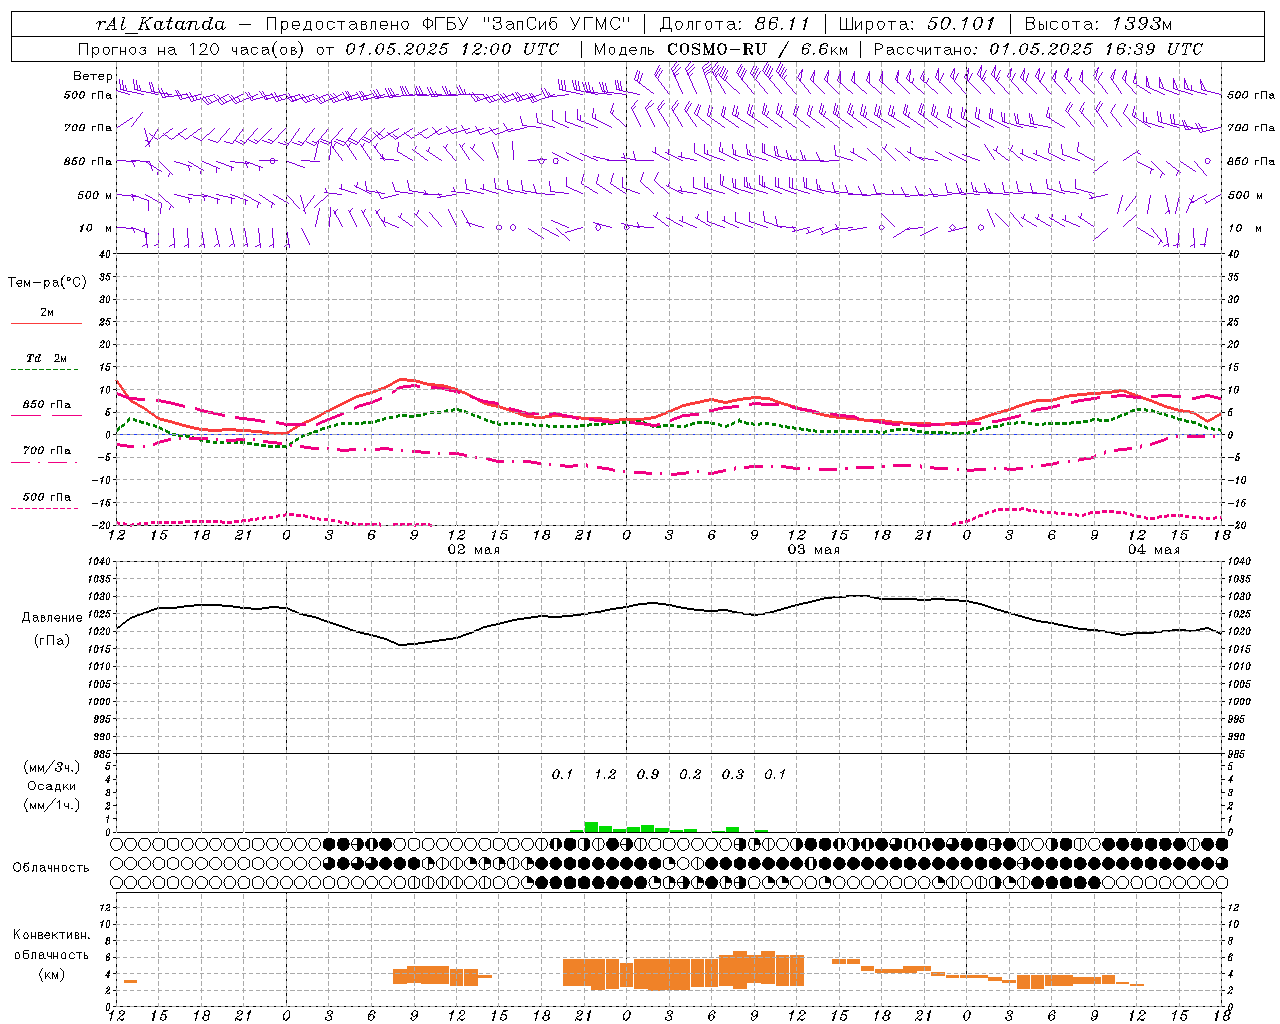Click the '1.2' precipitation amount value
Screen dimensions: 1280x1024
point(605,774)
